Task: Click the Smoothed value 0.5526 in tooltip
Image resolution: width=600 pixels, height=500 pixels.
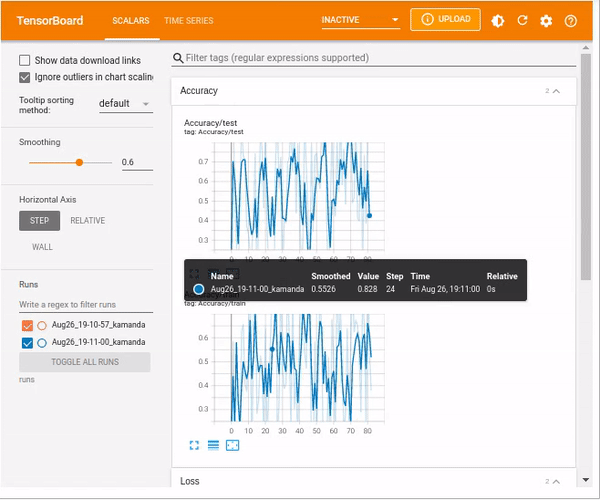Action: 323,289
